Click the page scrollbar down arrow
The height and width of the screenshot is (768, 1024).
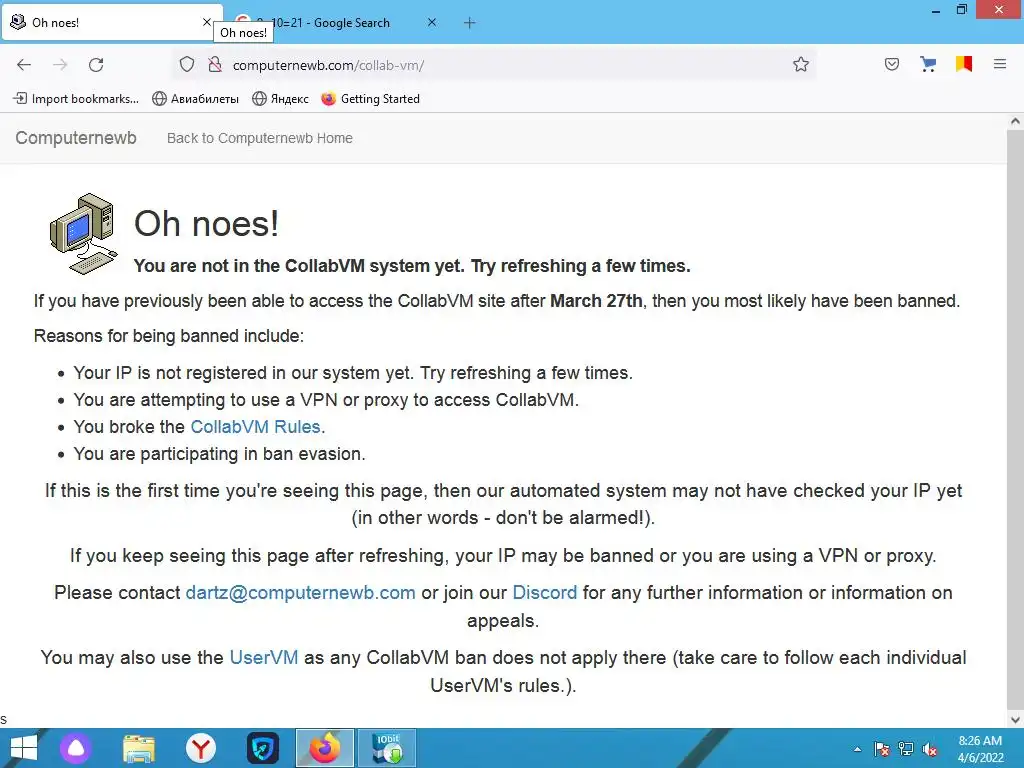[1015, 720]
